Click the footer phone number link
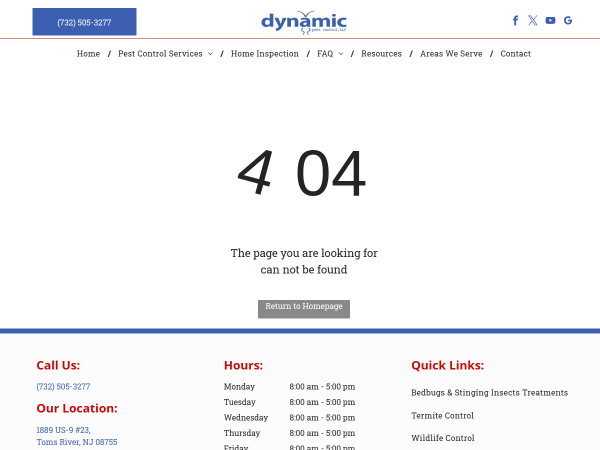Screen dimensions: 600x450 pos(63,386)
